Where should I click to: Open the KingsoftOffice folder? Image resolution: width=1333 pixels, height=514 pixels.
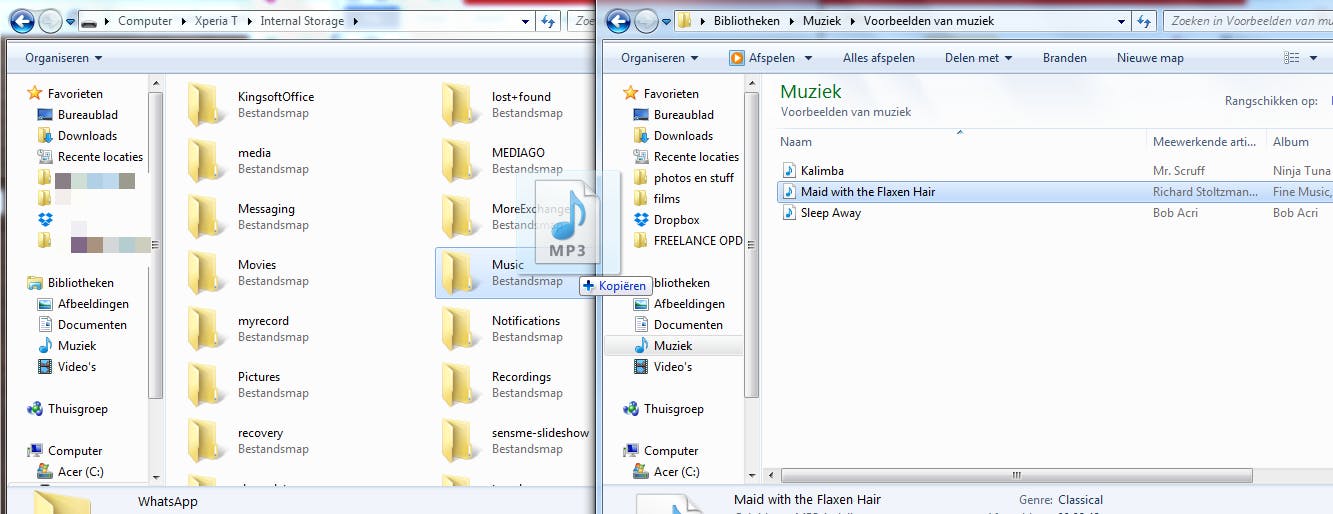click(251, 104)
